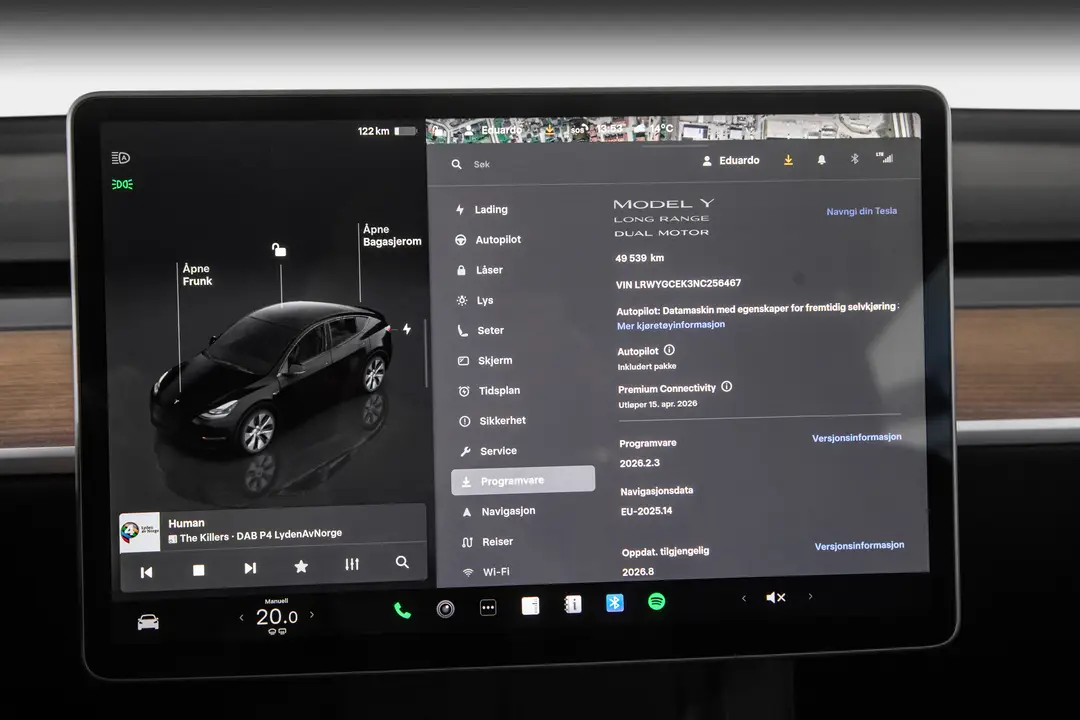This screenshot has height=720, width=1080.
Task: Tap the Navigasjonsdata EU-2025.14 value
Action: (x=647, y=511)
